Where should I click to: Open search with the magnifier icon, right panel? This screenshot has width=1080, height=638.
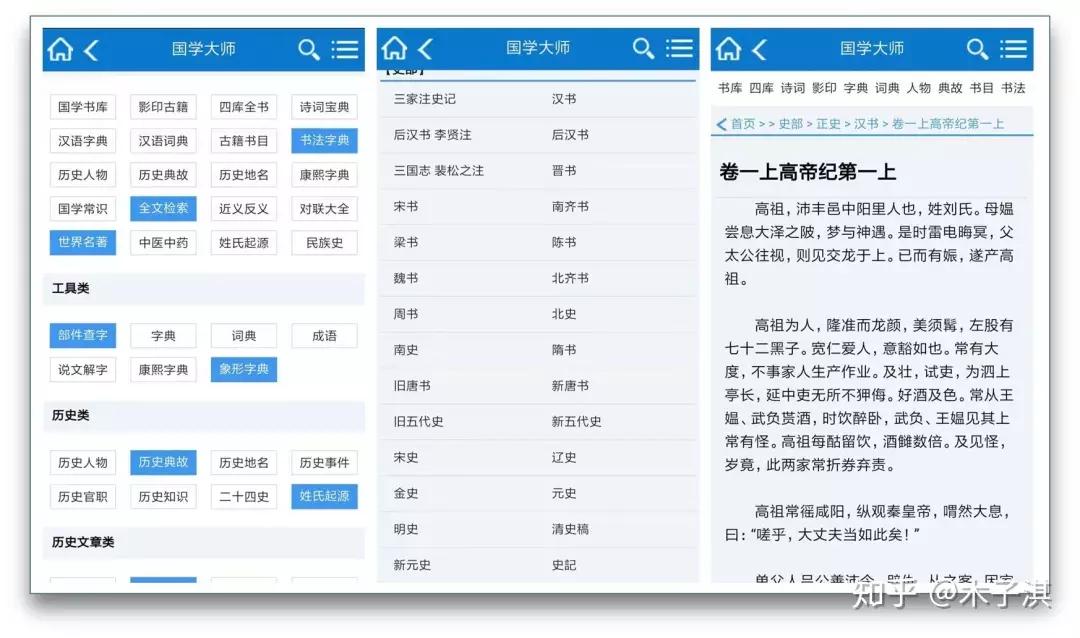point(977,48)
